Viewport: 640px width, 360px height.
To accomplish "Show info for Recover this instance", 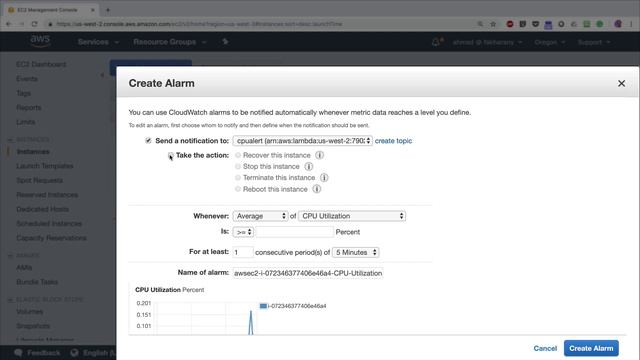I will 320,155.
